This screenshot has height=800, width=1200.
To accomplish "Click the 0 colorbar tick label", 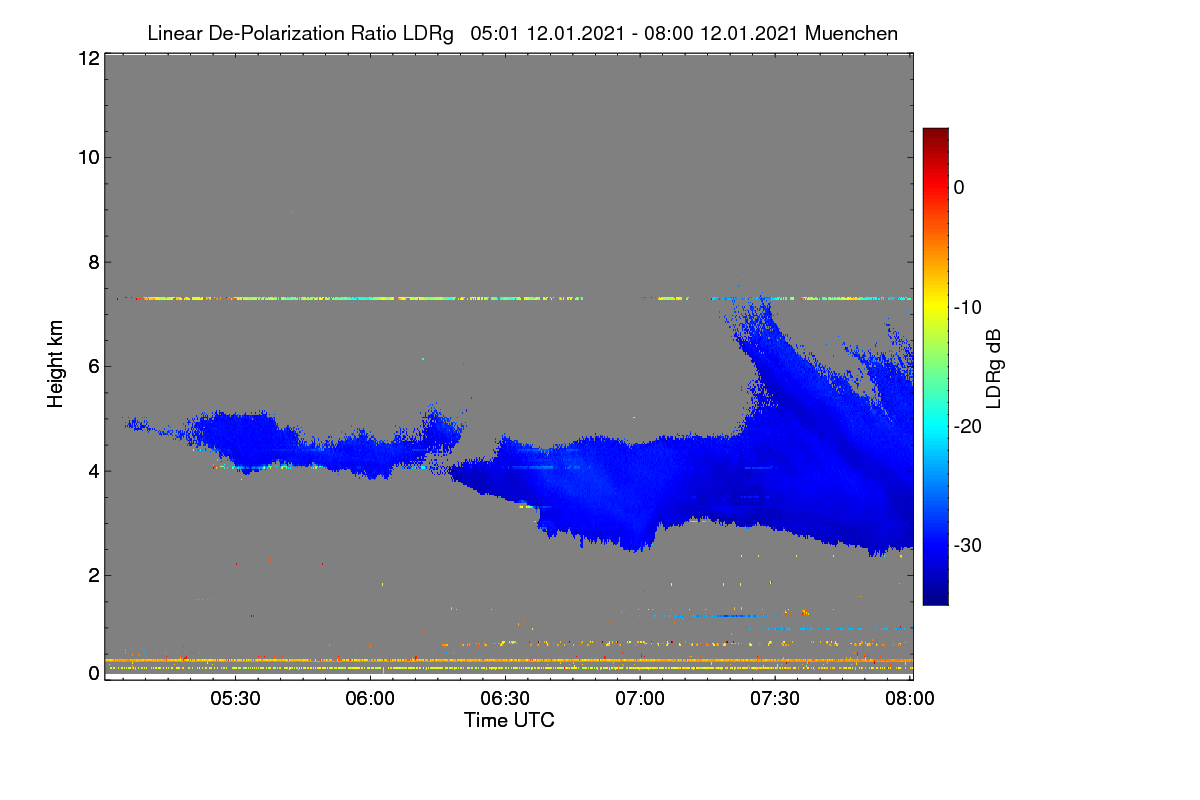I will pos(960,188).
